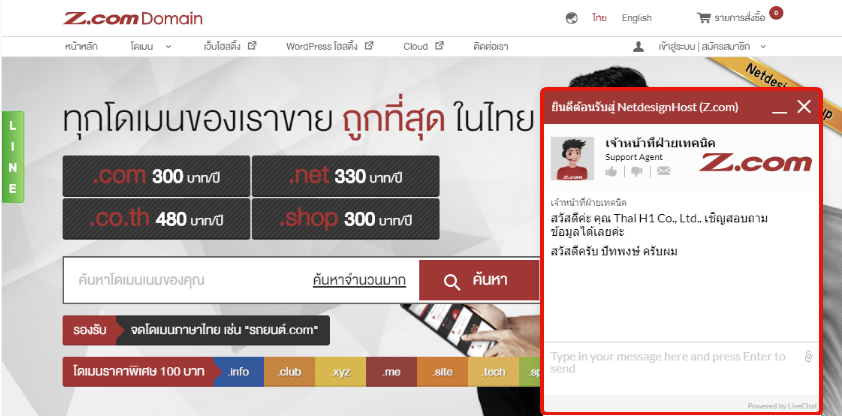Viewport: 842px width, 417px height.
Task: Open the shopping cart icon
Action: [x=703, y=18]
